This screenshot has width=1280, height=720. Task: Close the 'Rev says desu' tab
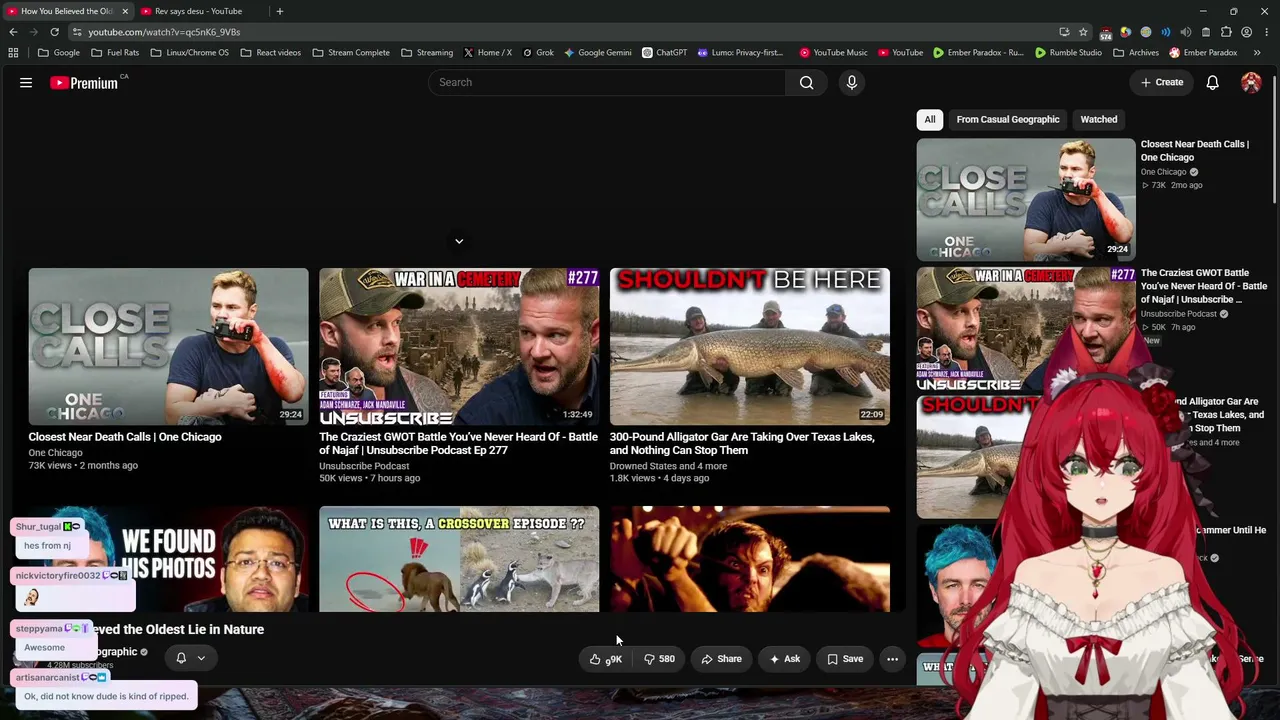click(x=259, y=11)
